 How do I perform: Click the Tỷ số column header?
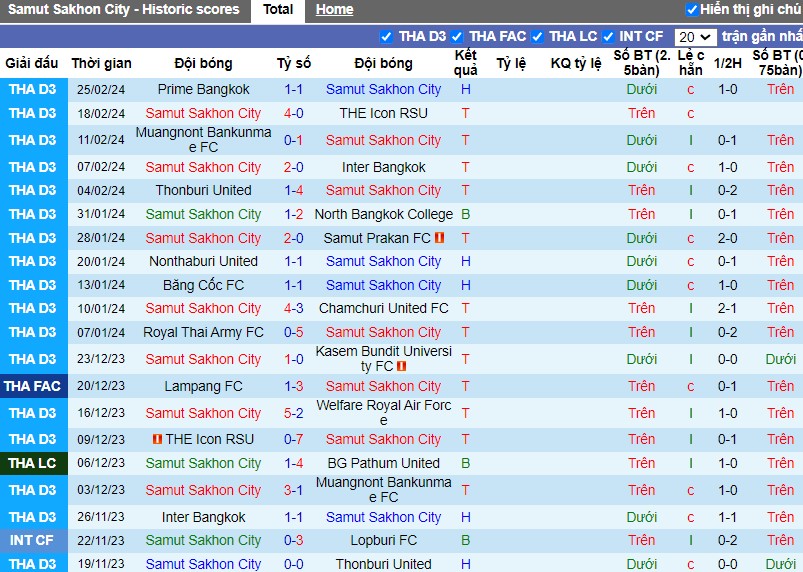[294, 63]
